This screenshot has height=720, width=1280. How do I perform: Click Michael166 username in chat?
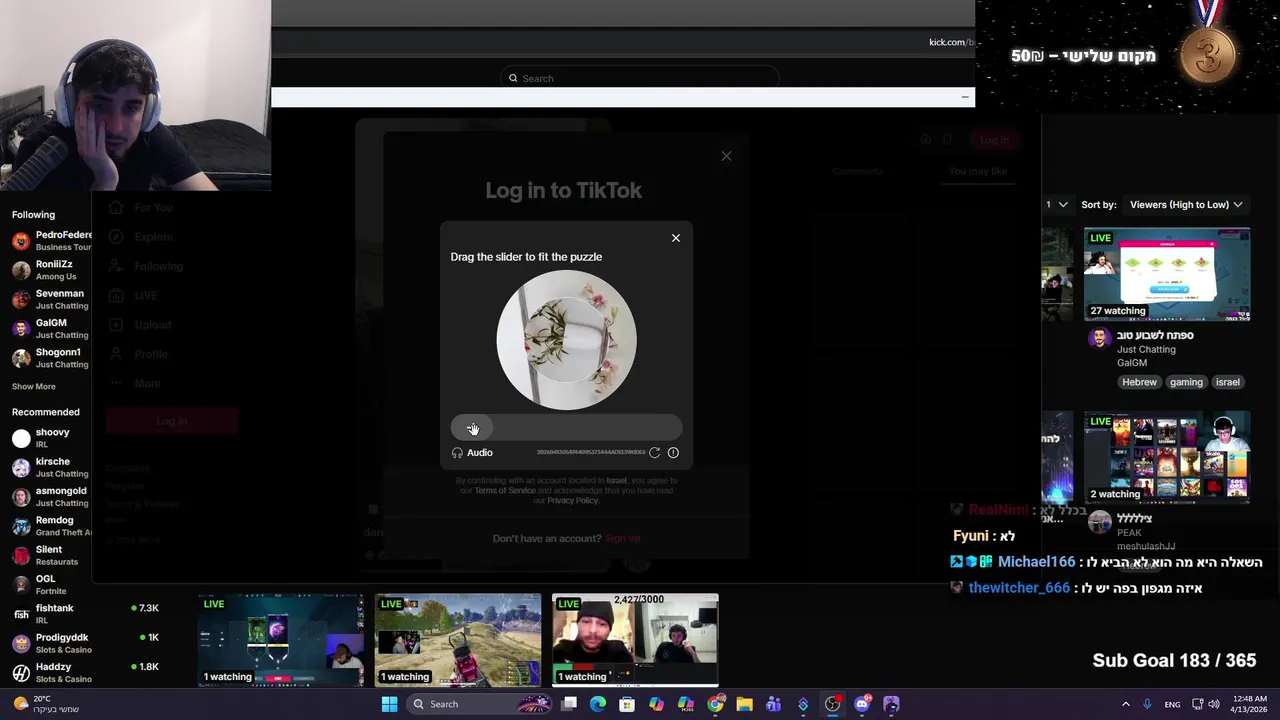click(1036, 562)
